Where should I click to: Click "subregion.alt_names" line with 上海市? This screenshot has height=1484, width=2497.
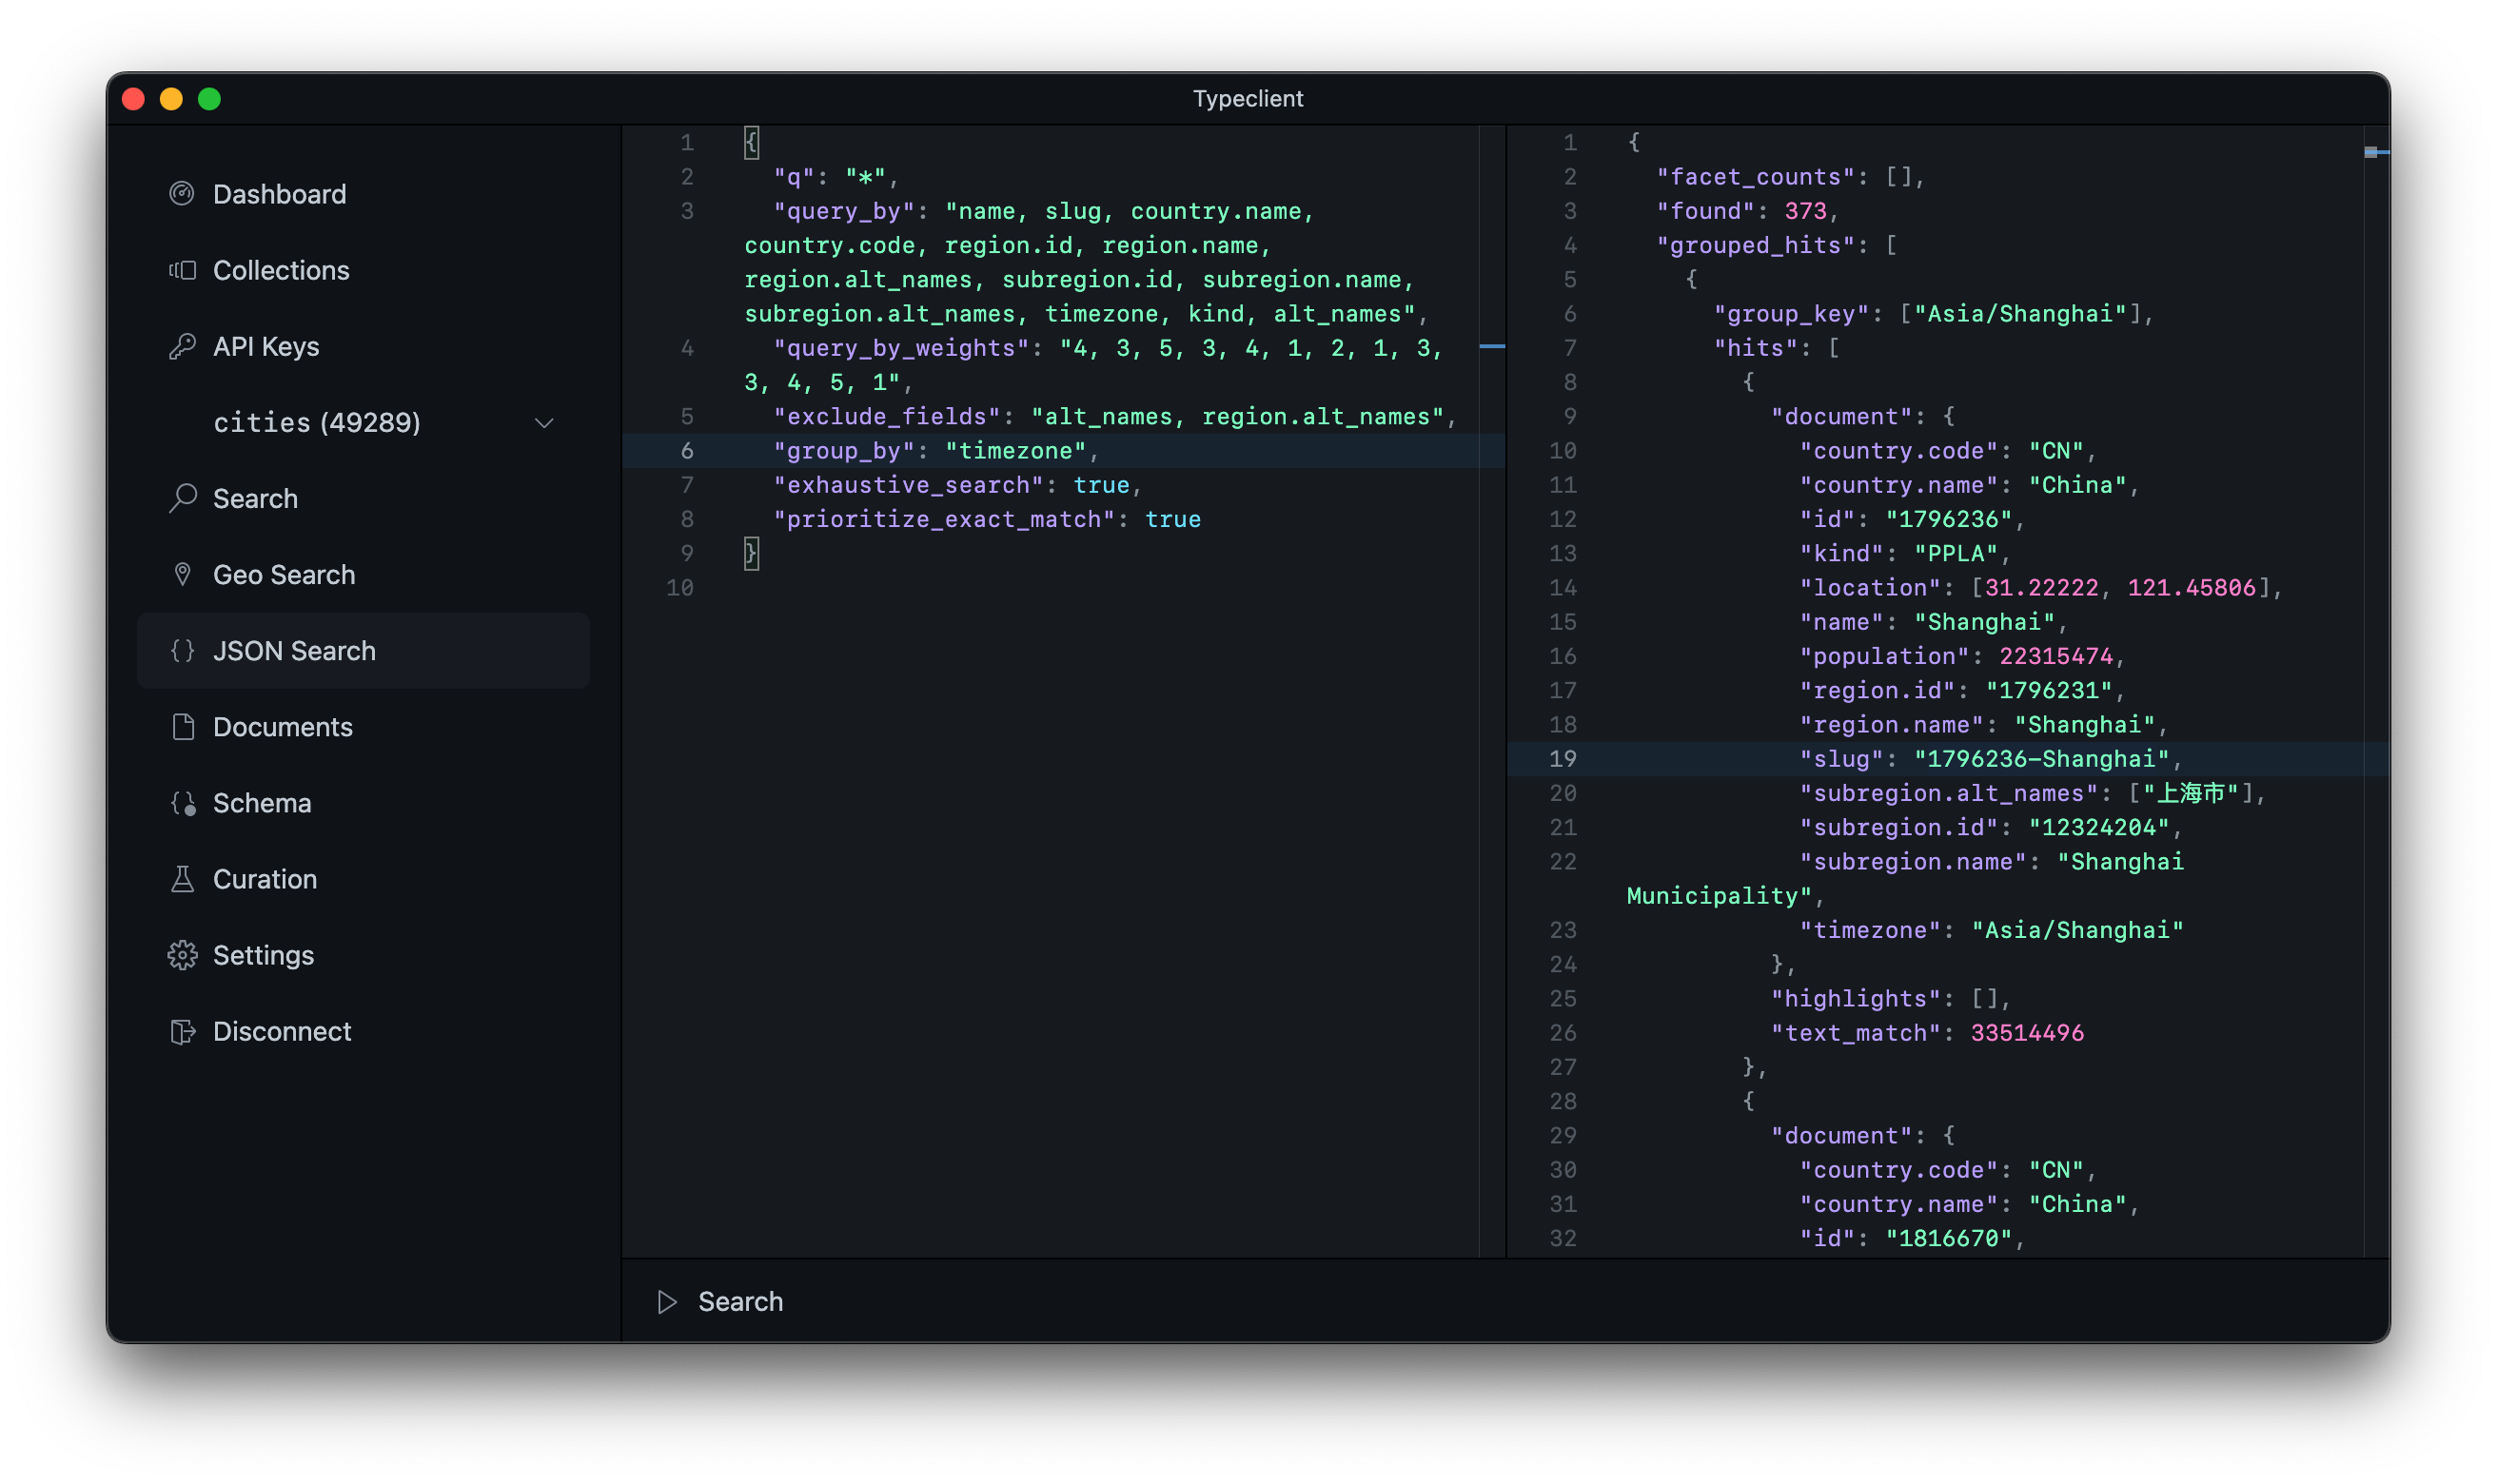2032,793
